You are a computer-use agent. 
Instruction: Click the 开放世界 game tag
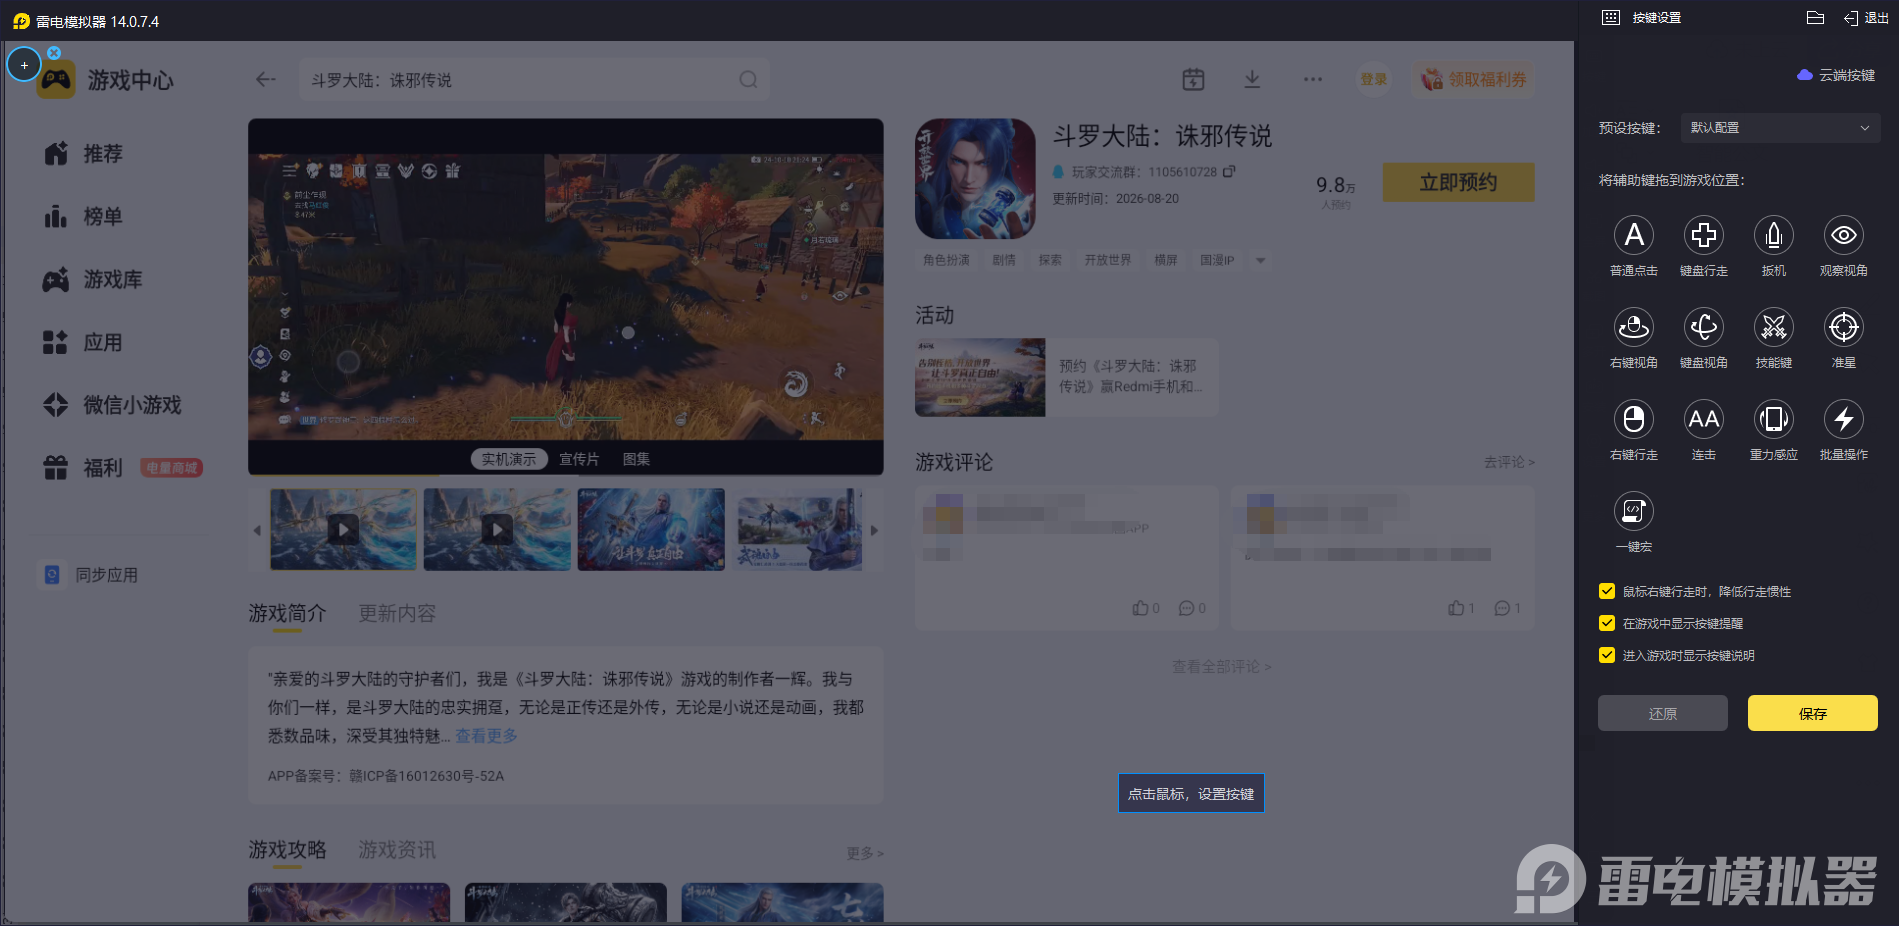tap(1108, 260)
